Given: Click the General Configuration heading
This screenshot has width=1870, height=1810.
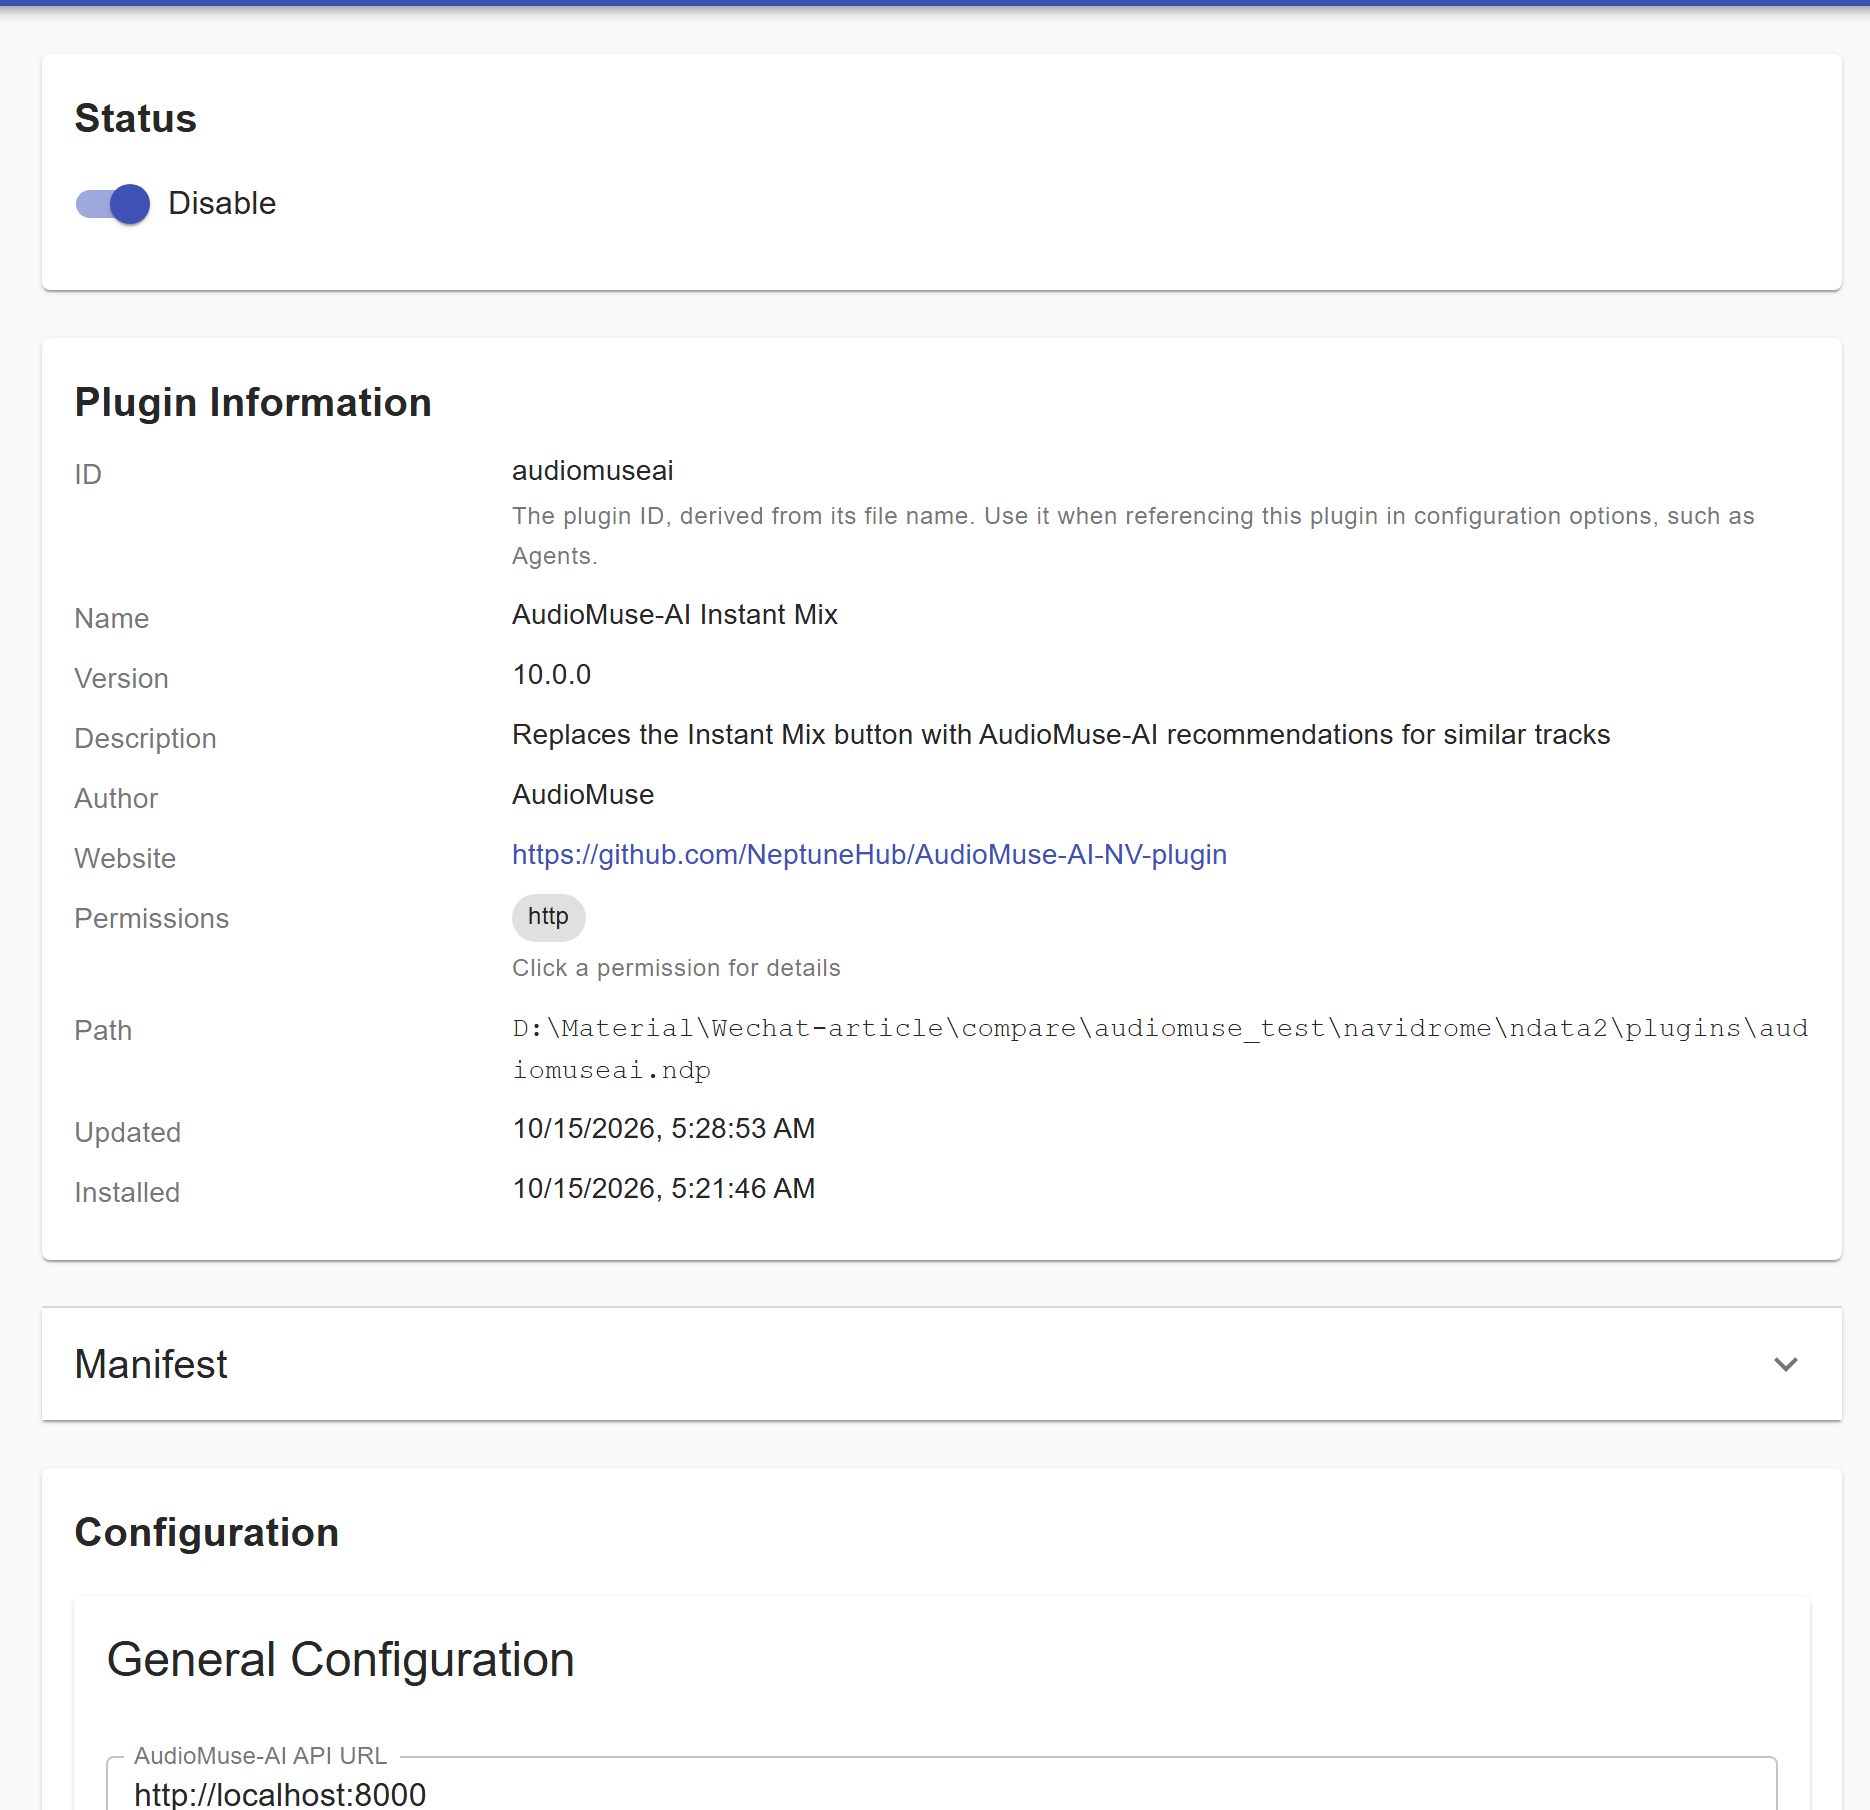Looking at the screenshot, I should (340, 1660).
